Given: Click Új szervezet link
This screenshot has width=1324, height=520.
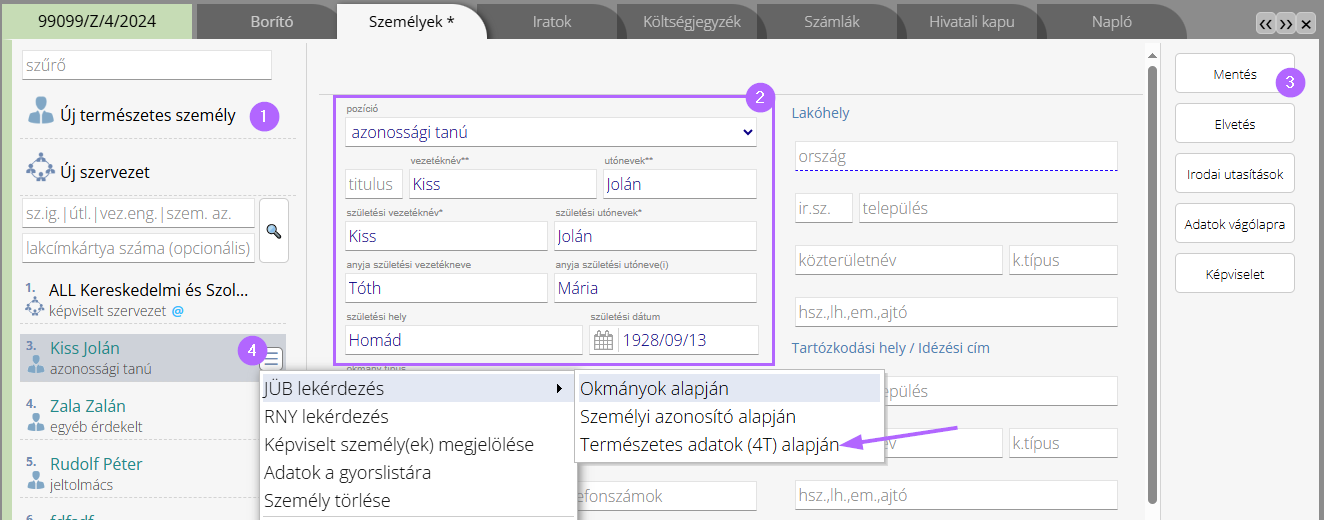Looking at the screenshot, I should [x=105, y=172].
